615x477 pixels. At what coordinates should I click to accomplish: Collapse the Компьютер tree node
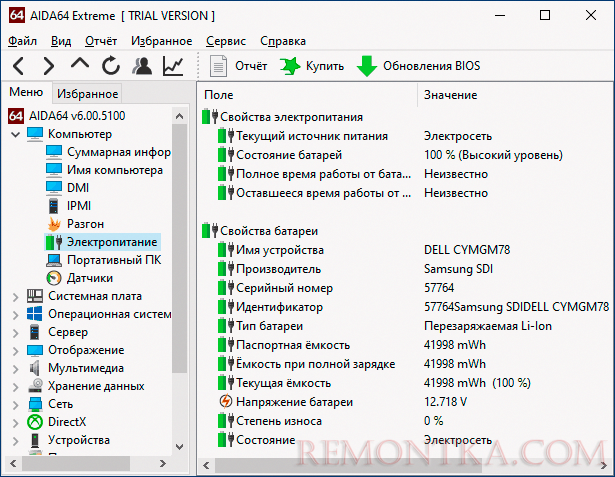coord(15,134)
